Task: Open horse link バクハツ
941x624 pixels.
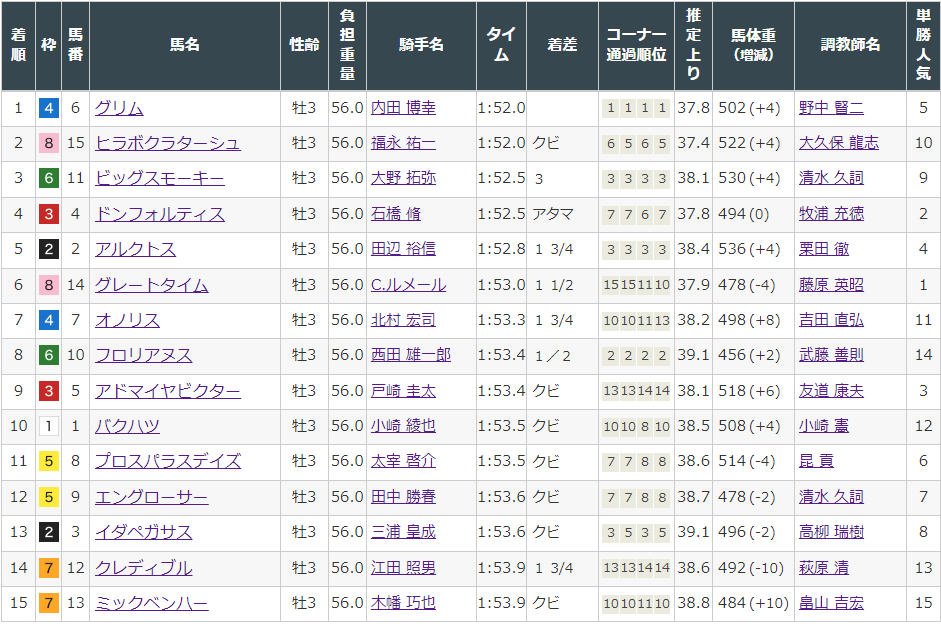Action: click(x=127, y=426)
